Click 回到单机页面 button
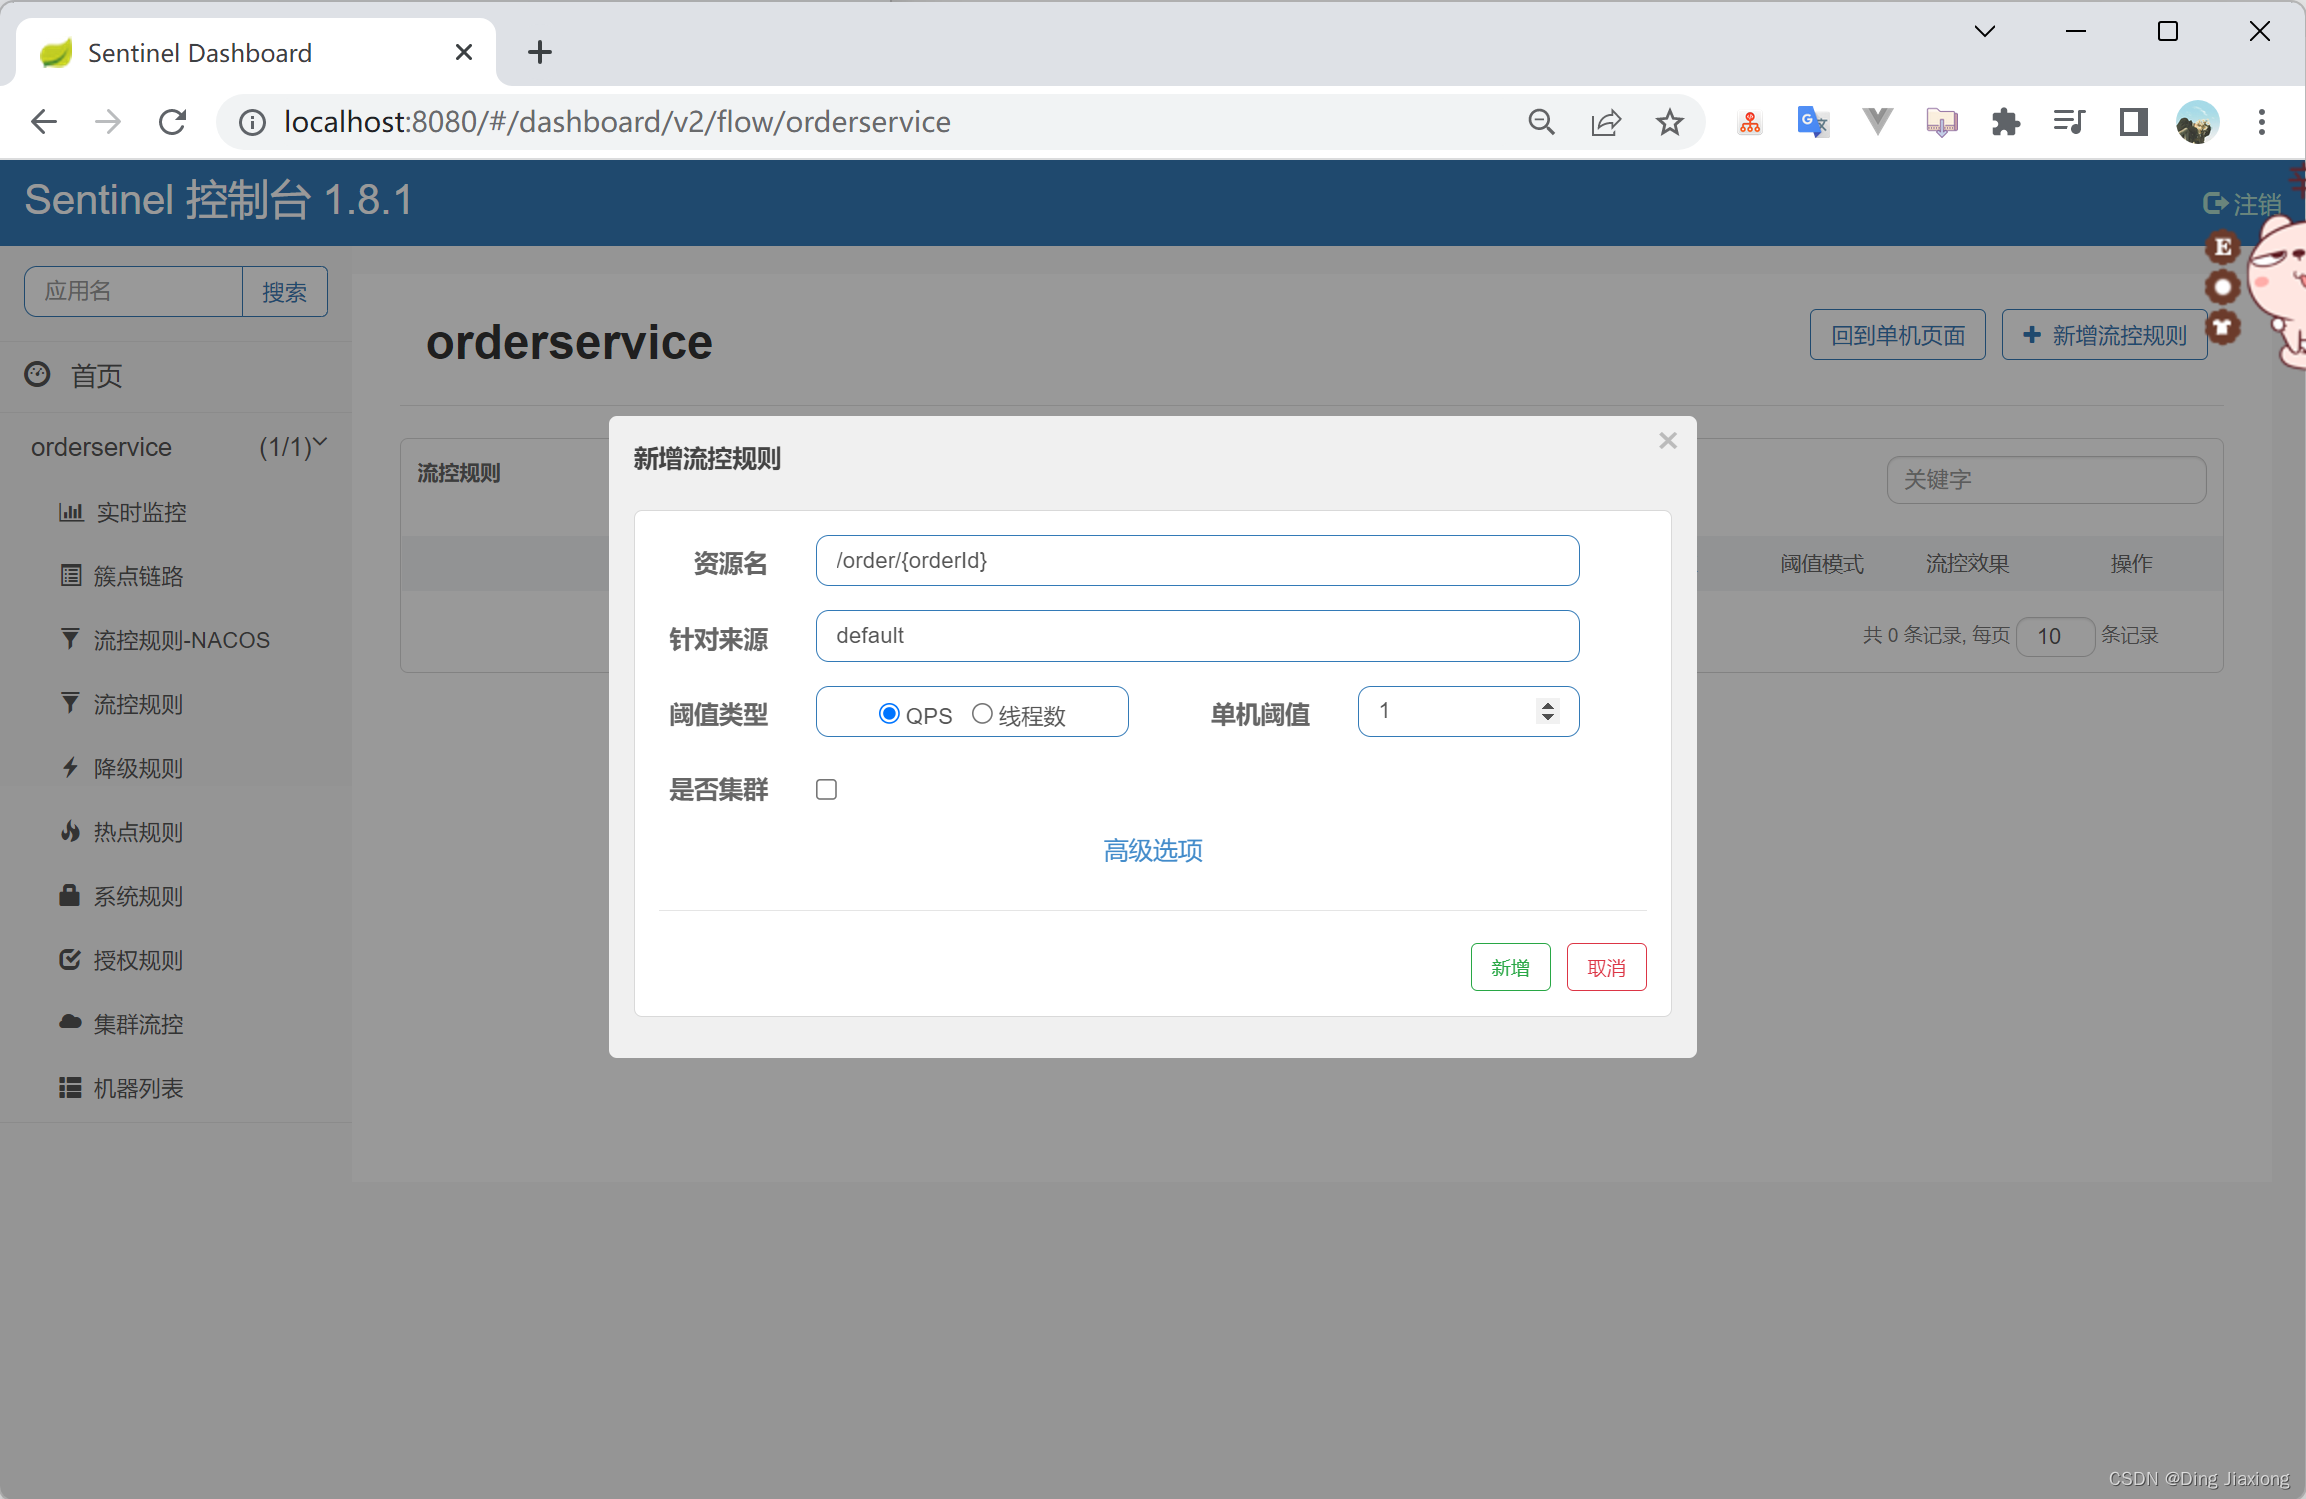 1897,335
